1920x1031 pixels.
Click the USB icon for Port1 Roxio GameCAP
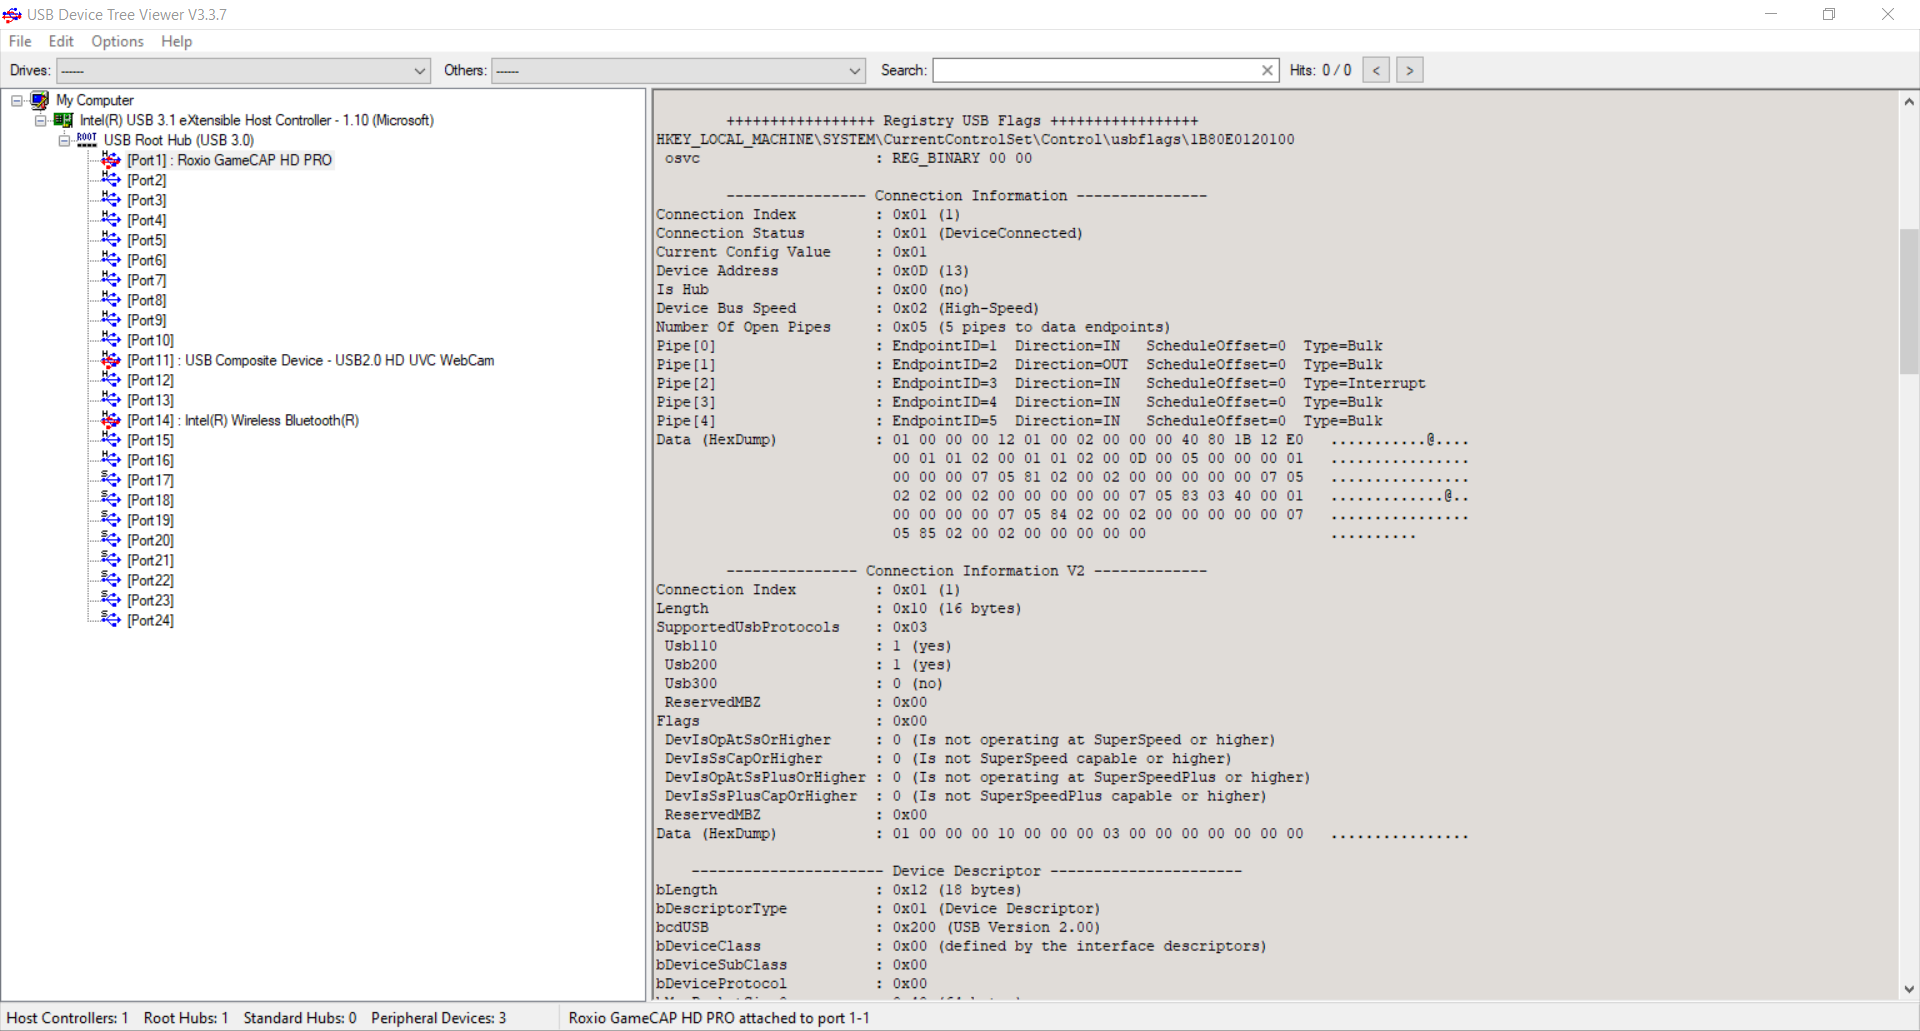[110, 160]
